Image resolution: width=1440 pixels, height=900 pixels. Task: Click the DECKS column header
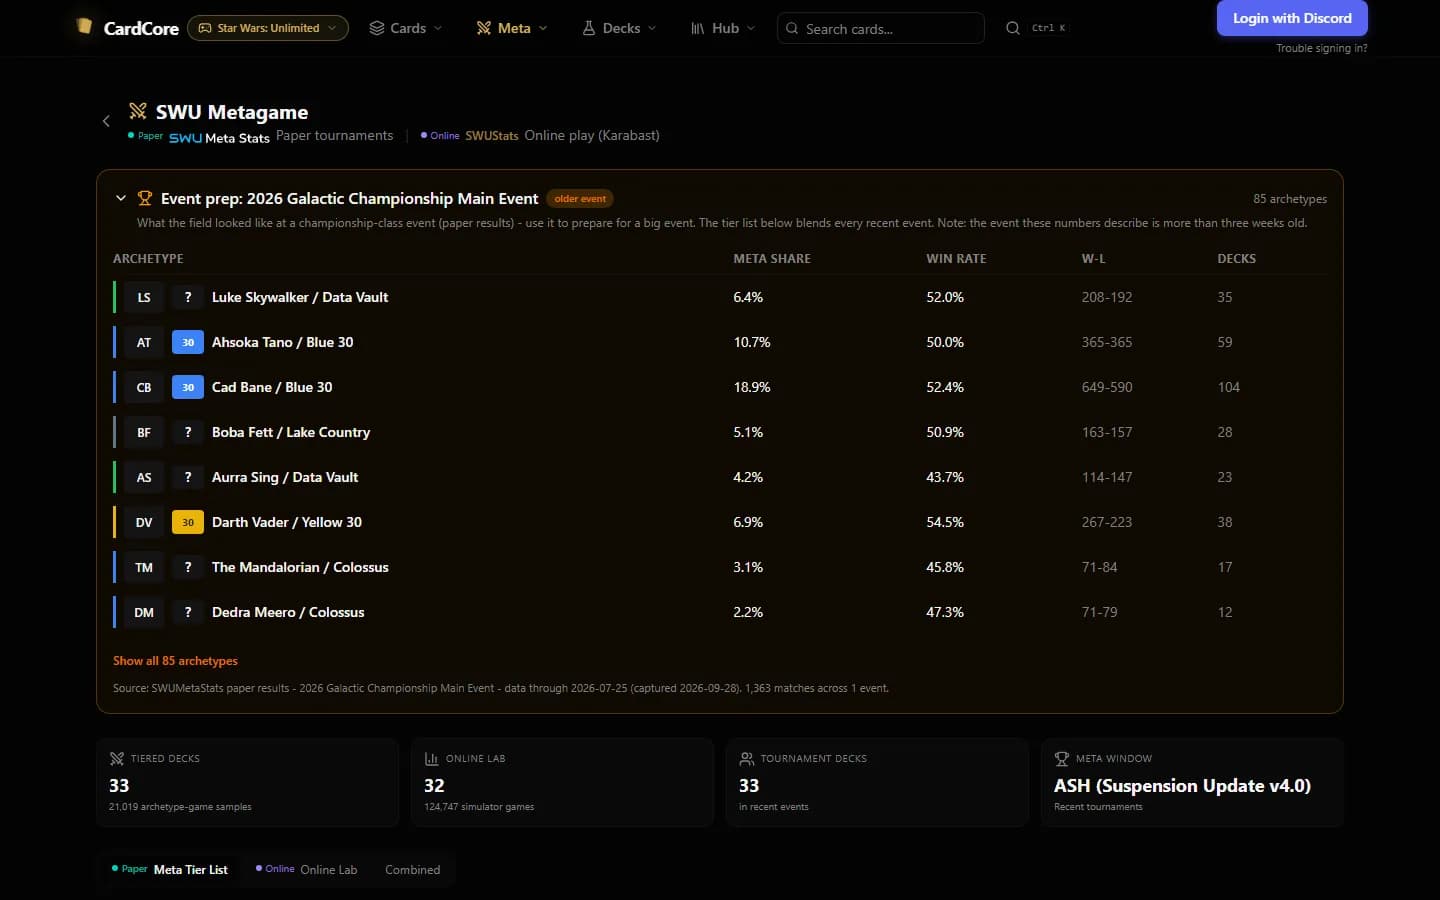[1236, 259]
